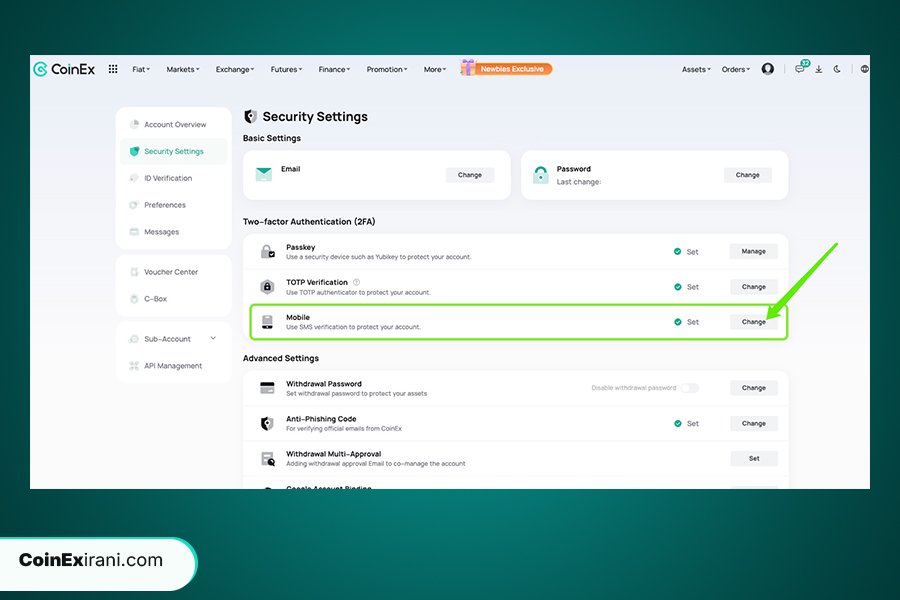The width and height of the screenshot is (900, 600).
Task: Open the More dropdown menu
Action: (x=435, y=69)
